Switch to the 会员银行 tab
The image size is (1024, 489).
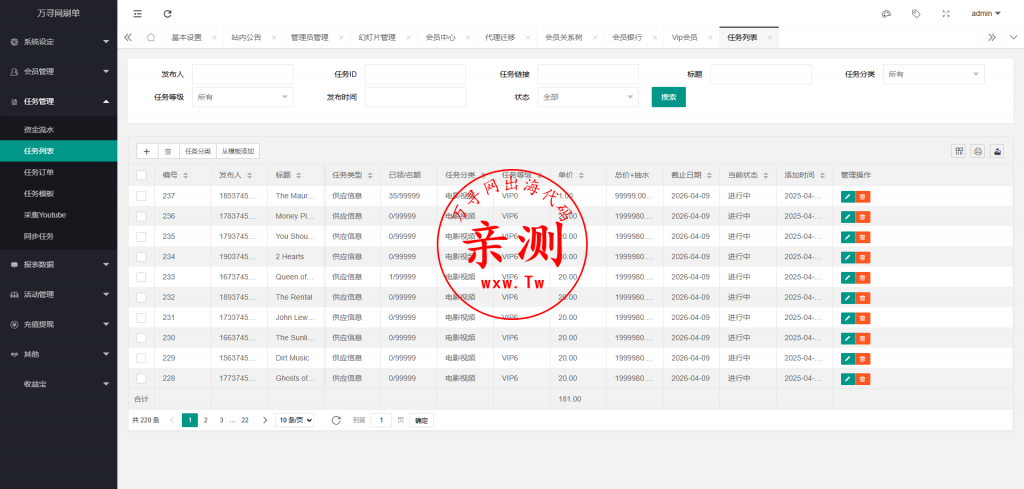(627, 38)
